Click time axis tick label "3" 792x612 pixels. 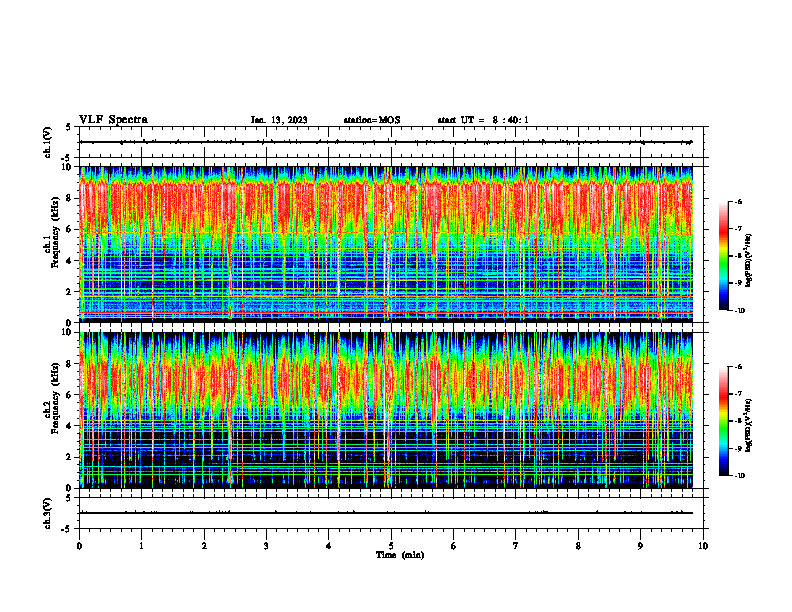click(266, 546)
